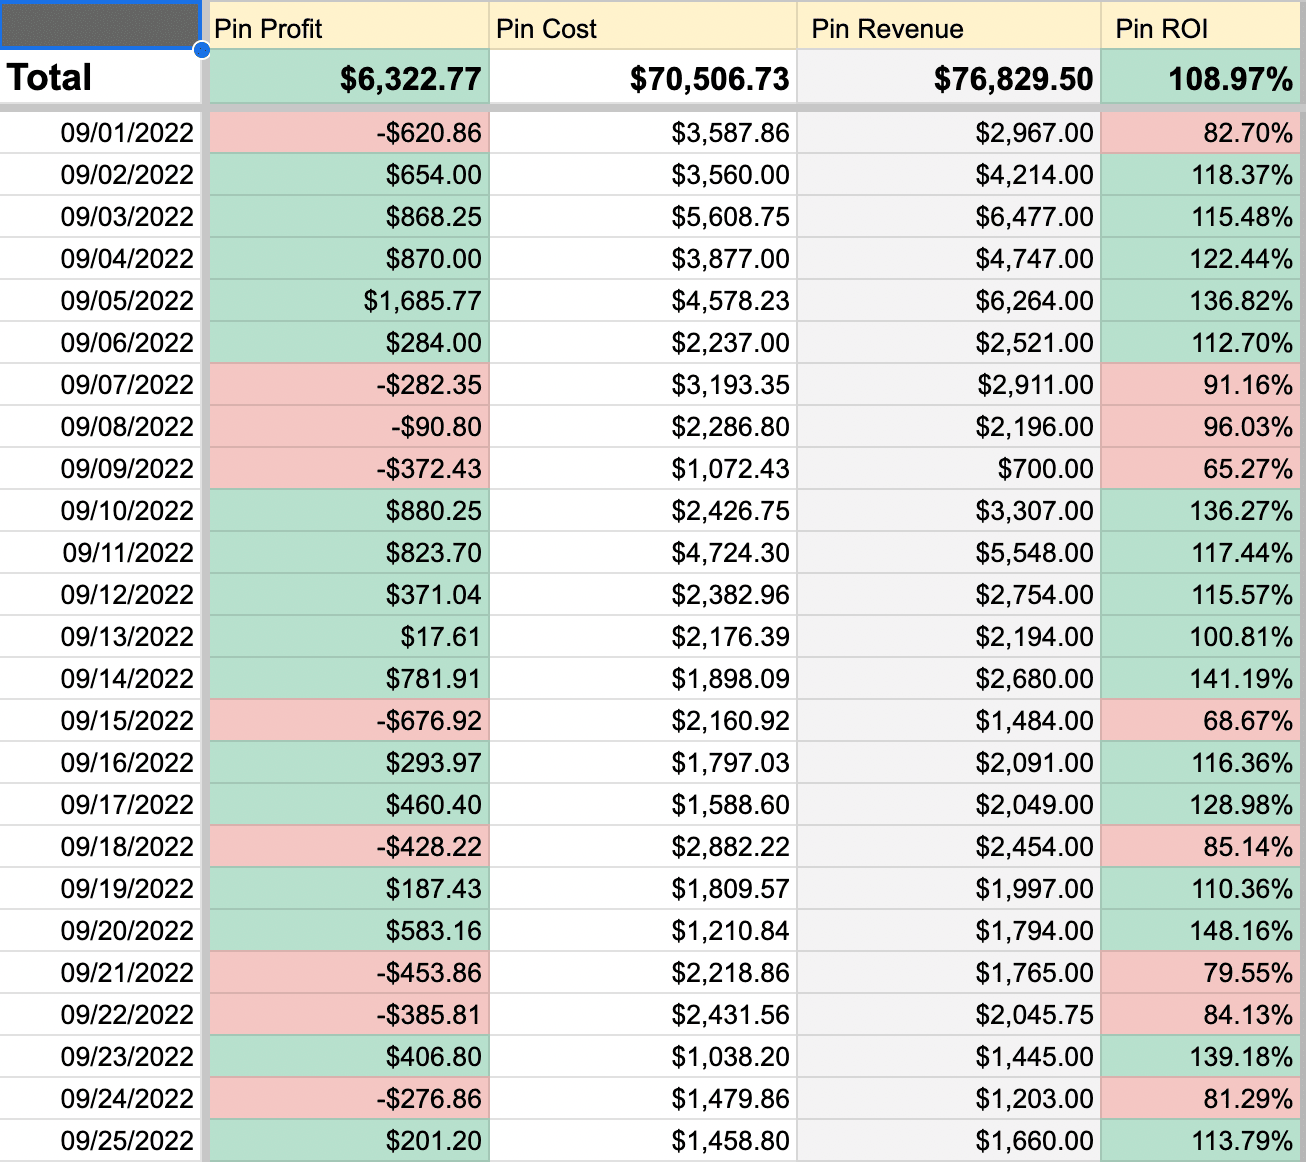Select the Pin Cost header cell
The image size is (1306, 1162).
[643, 28]
